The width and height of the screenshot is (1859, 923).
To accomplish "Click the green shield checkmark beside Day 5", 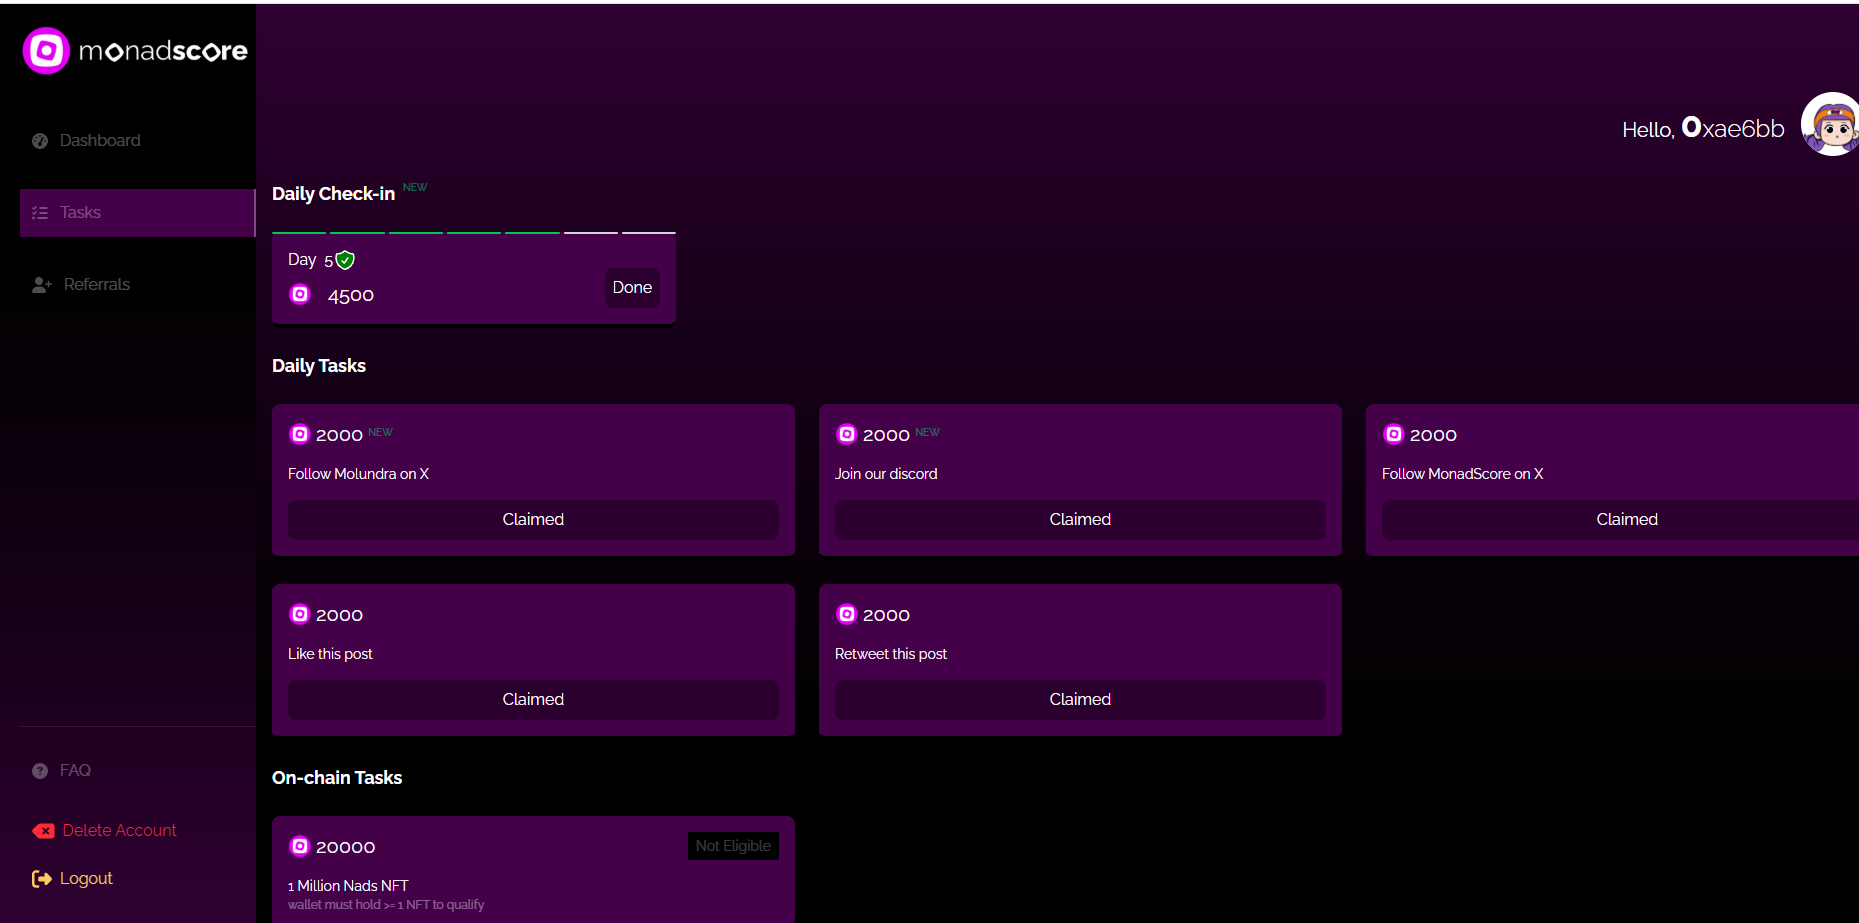I will pos(345,260).
